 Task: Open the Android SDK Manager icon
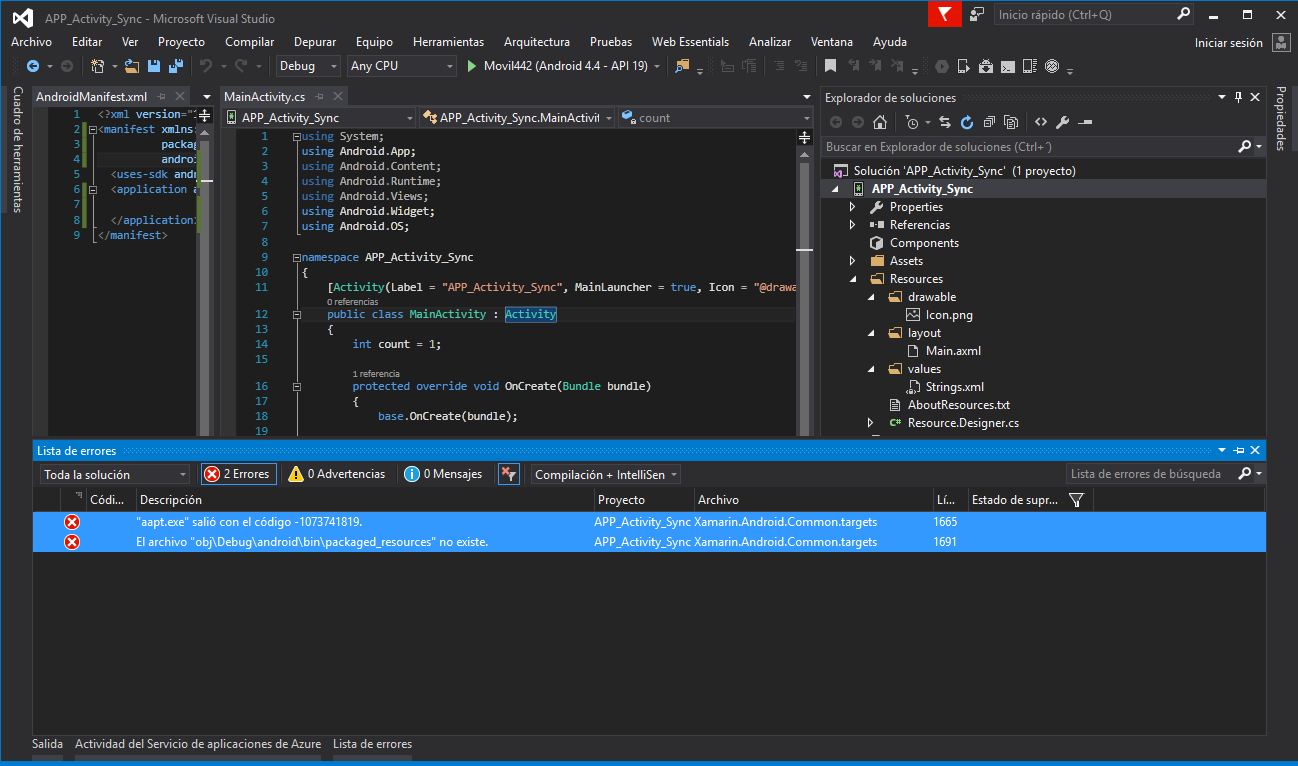tap(986, 66)
